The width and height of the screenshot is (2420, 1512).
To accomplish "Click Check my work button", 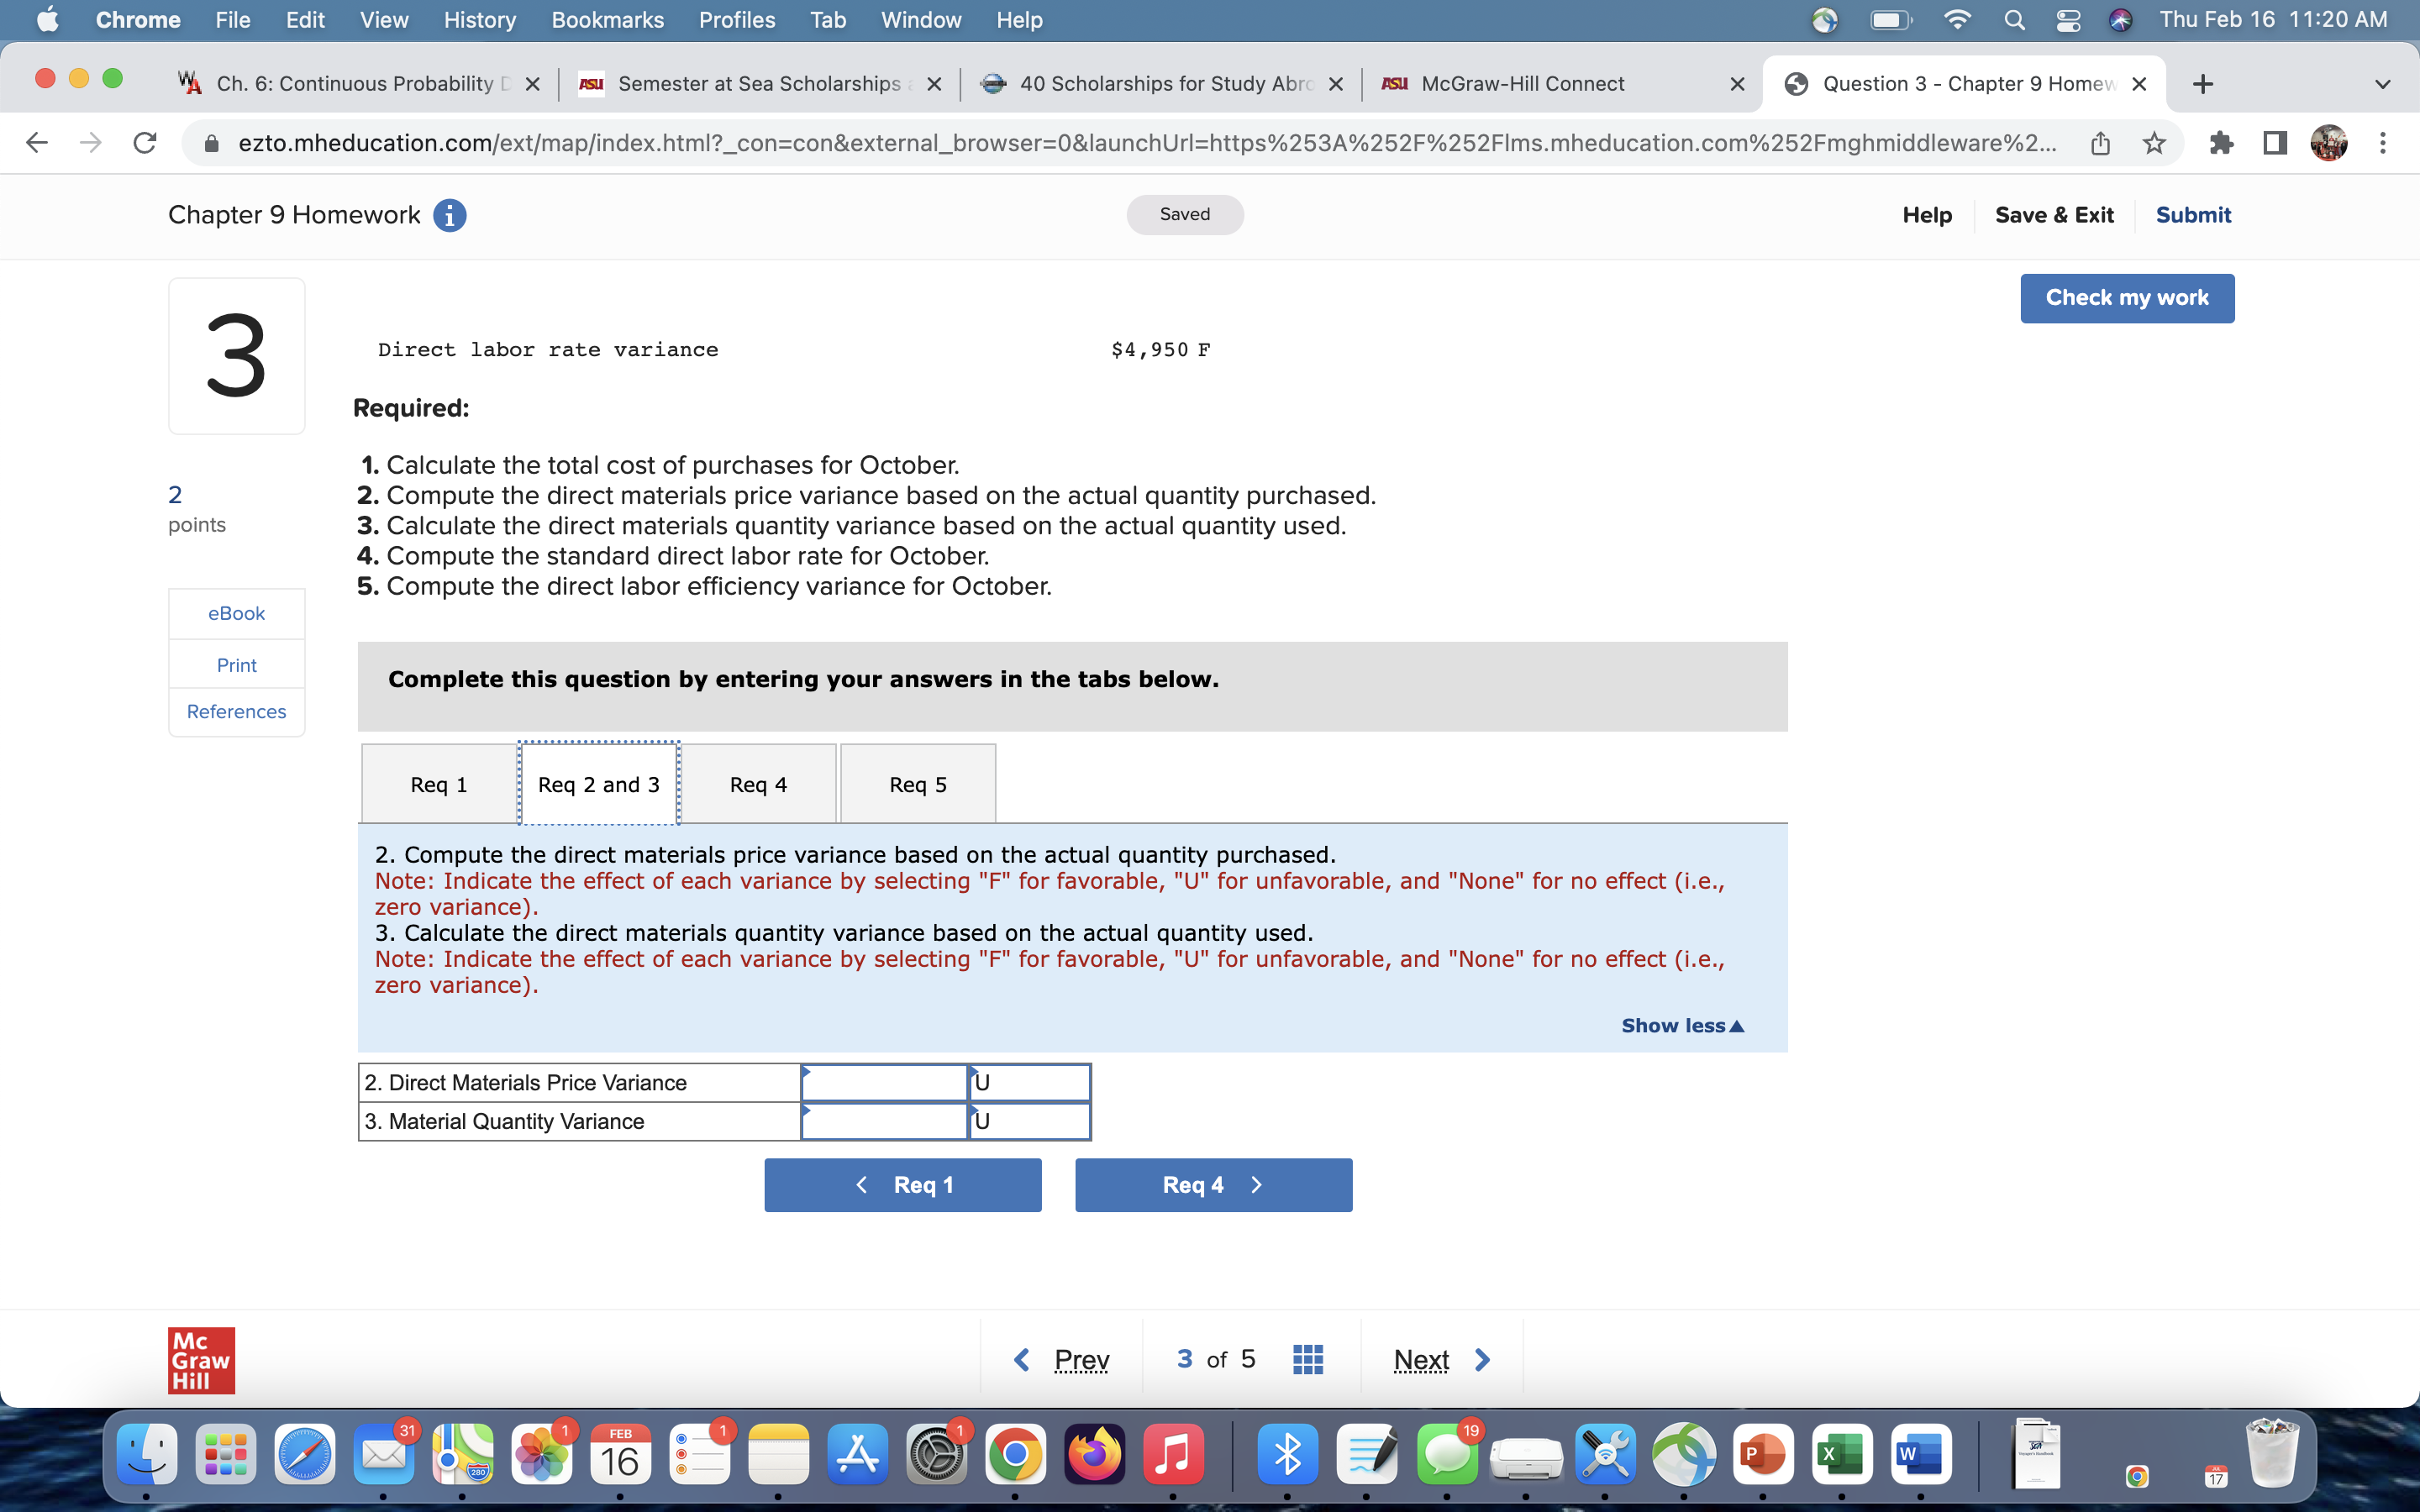I will (x=2126, y=298).
